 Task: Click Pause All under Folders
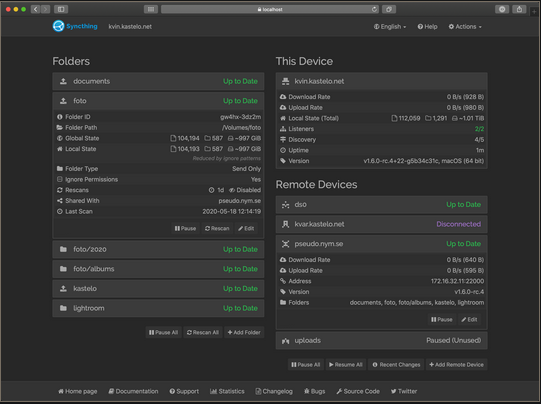pos(164,333)
